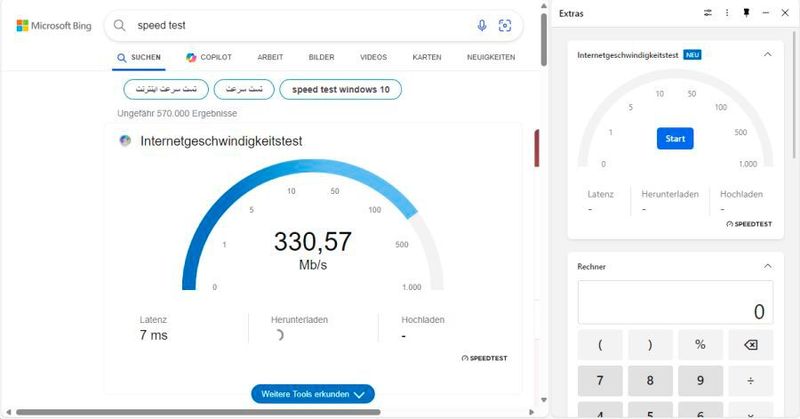Click the calculator backspace key
This screenshot has width=800, height=419.
tap(751, 345)
